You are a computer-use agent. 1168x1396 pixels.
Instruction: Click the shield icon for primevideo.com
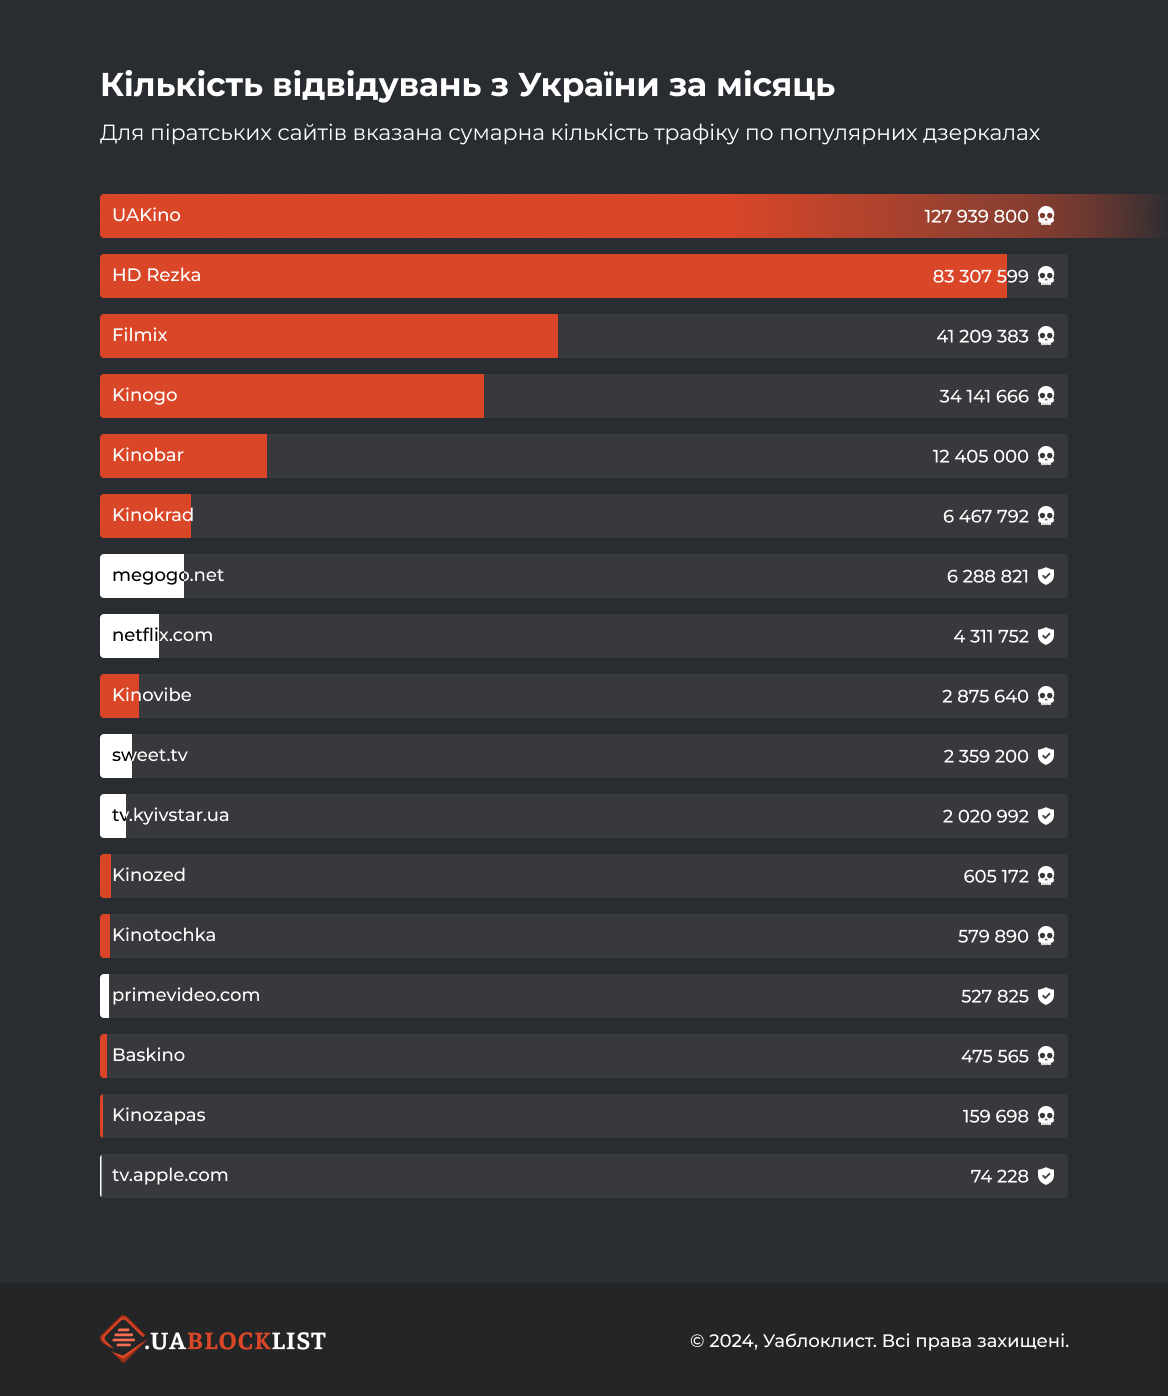pyautogui.click(x=1046, y=996)
